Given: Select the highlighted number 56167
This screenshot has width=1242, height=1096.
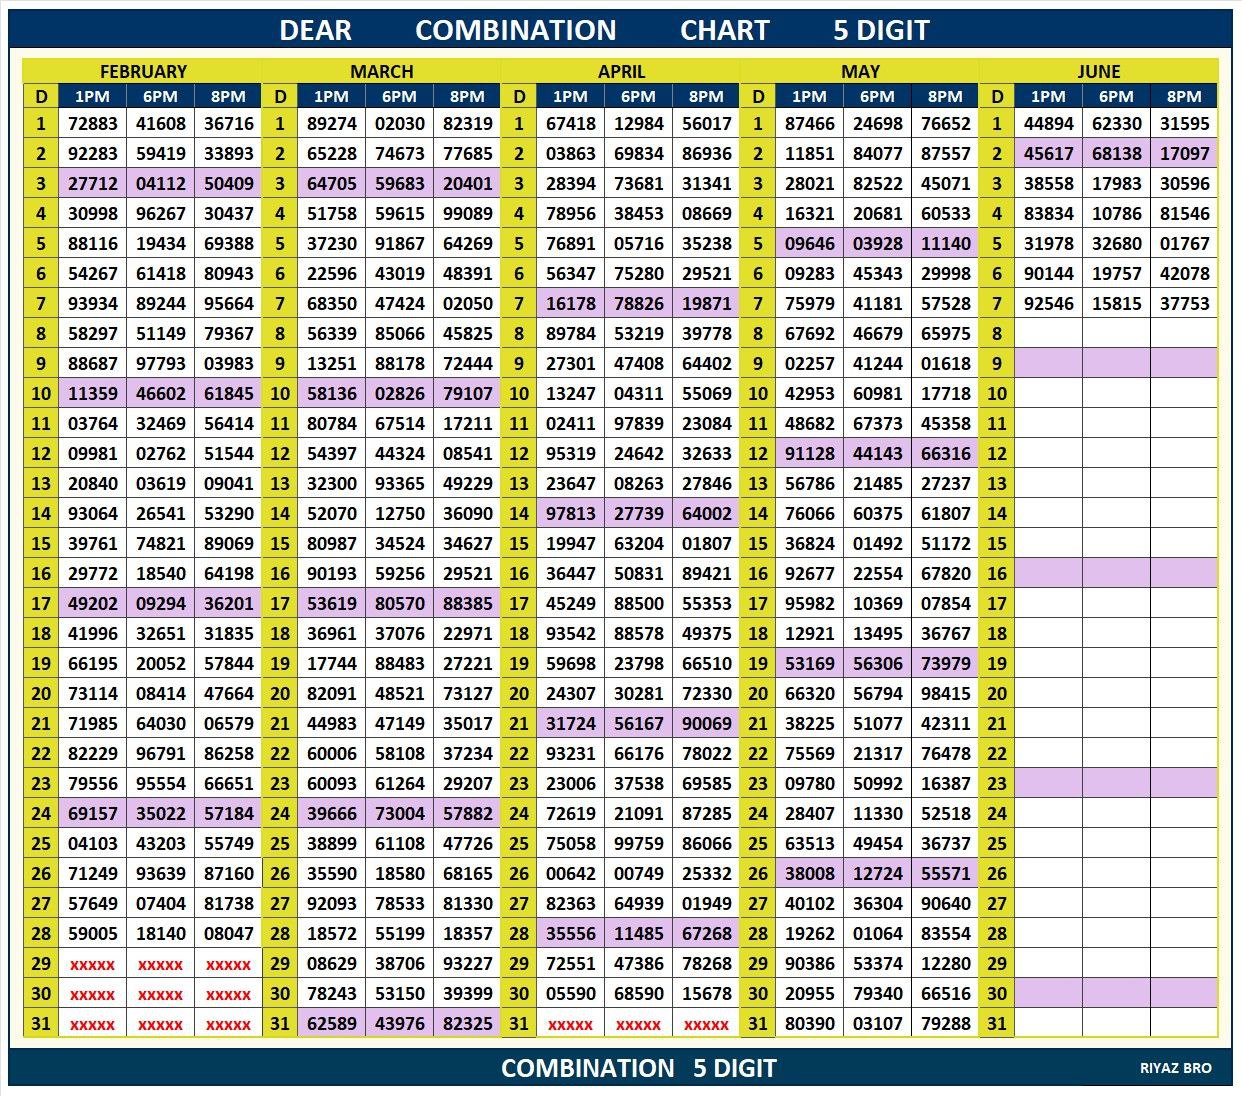Looking at the screenshot, I should click(x=638, y=724).
